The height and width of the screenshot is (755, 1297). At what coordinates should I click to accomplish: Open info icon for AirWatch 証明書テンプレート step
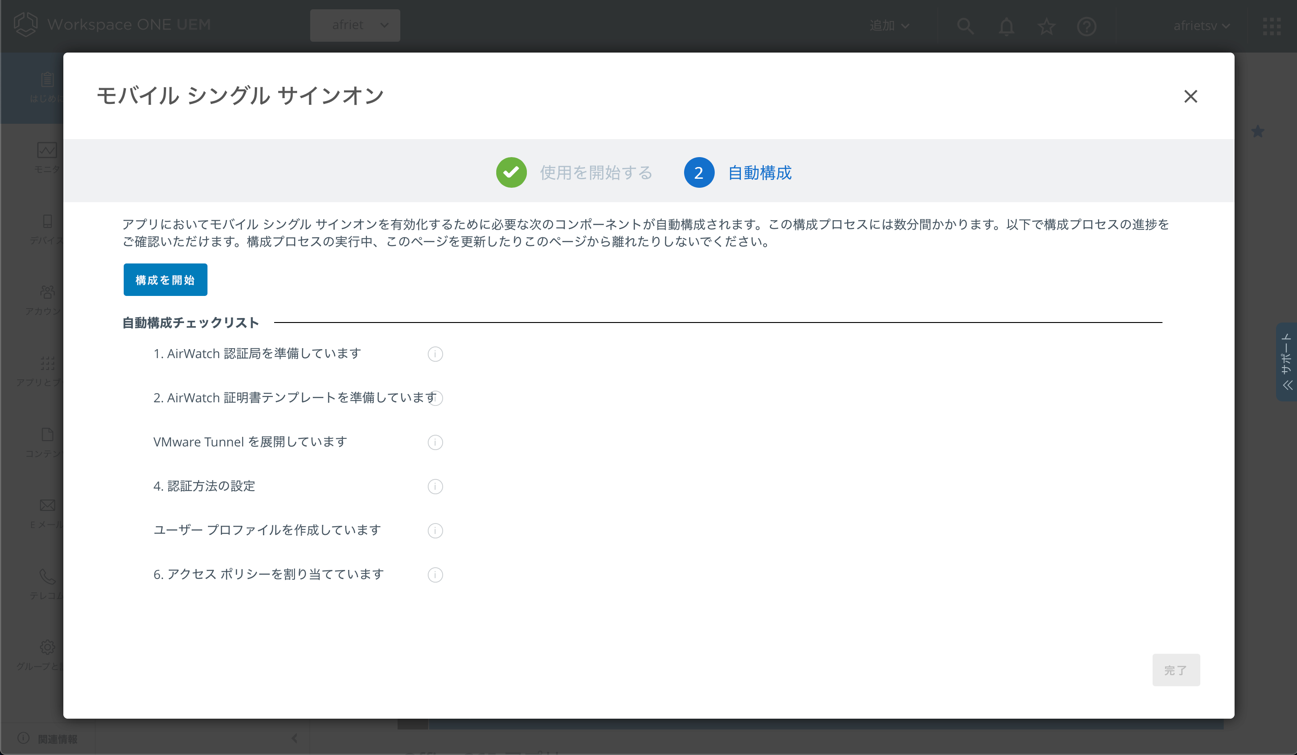(x=438, y=398)
